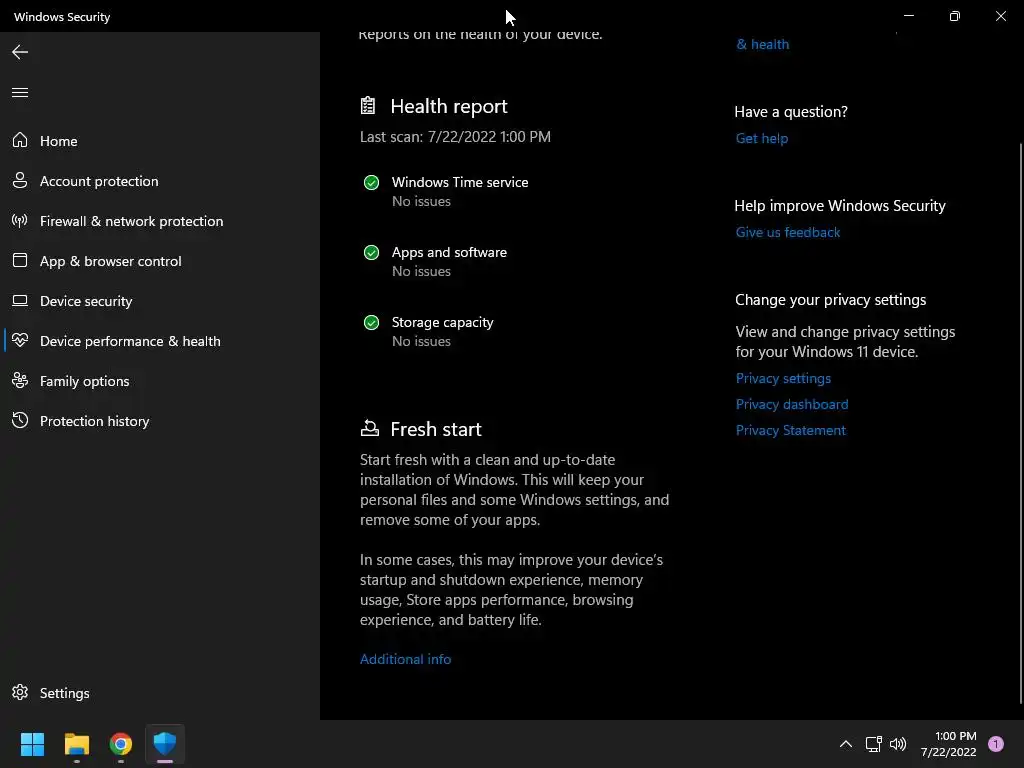Screen dimensions: 1024x768
Task: Click the Protection history clock icon
Action: coord(20,420)
